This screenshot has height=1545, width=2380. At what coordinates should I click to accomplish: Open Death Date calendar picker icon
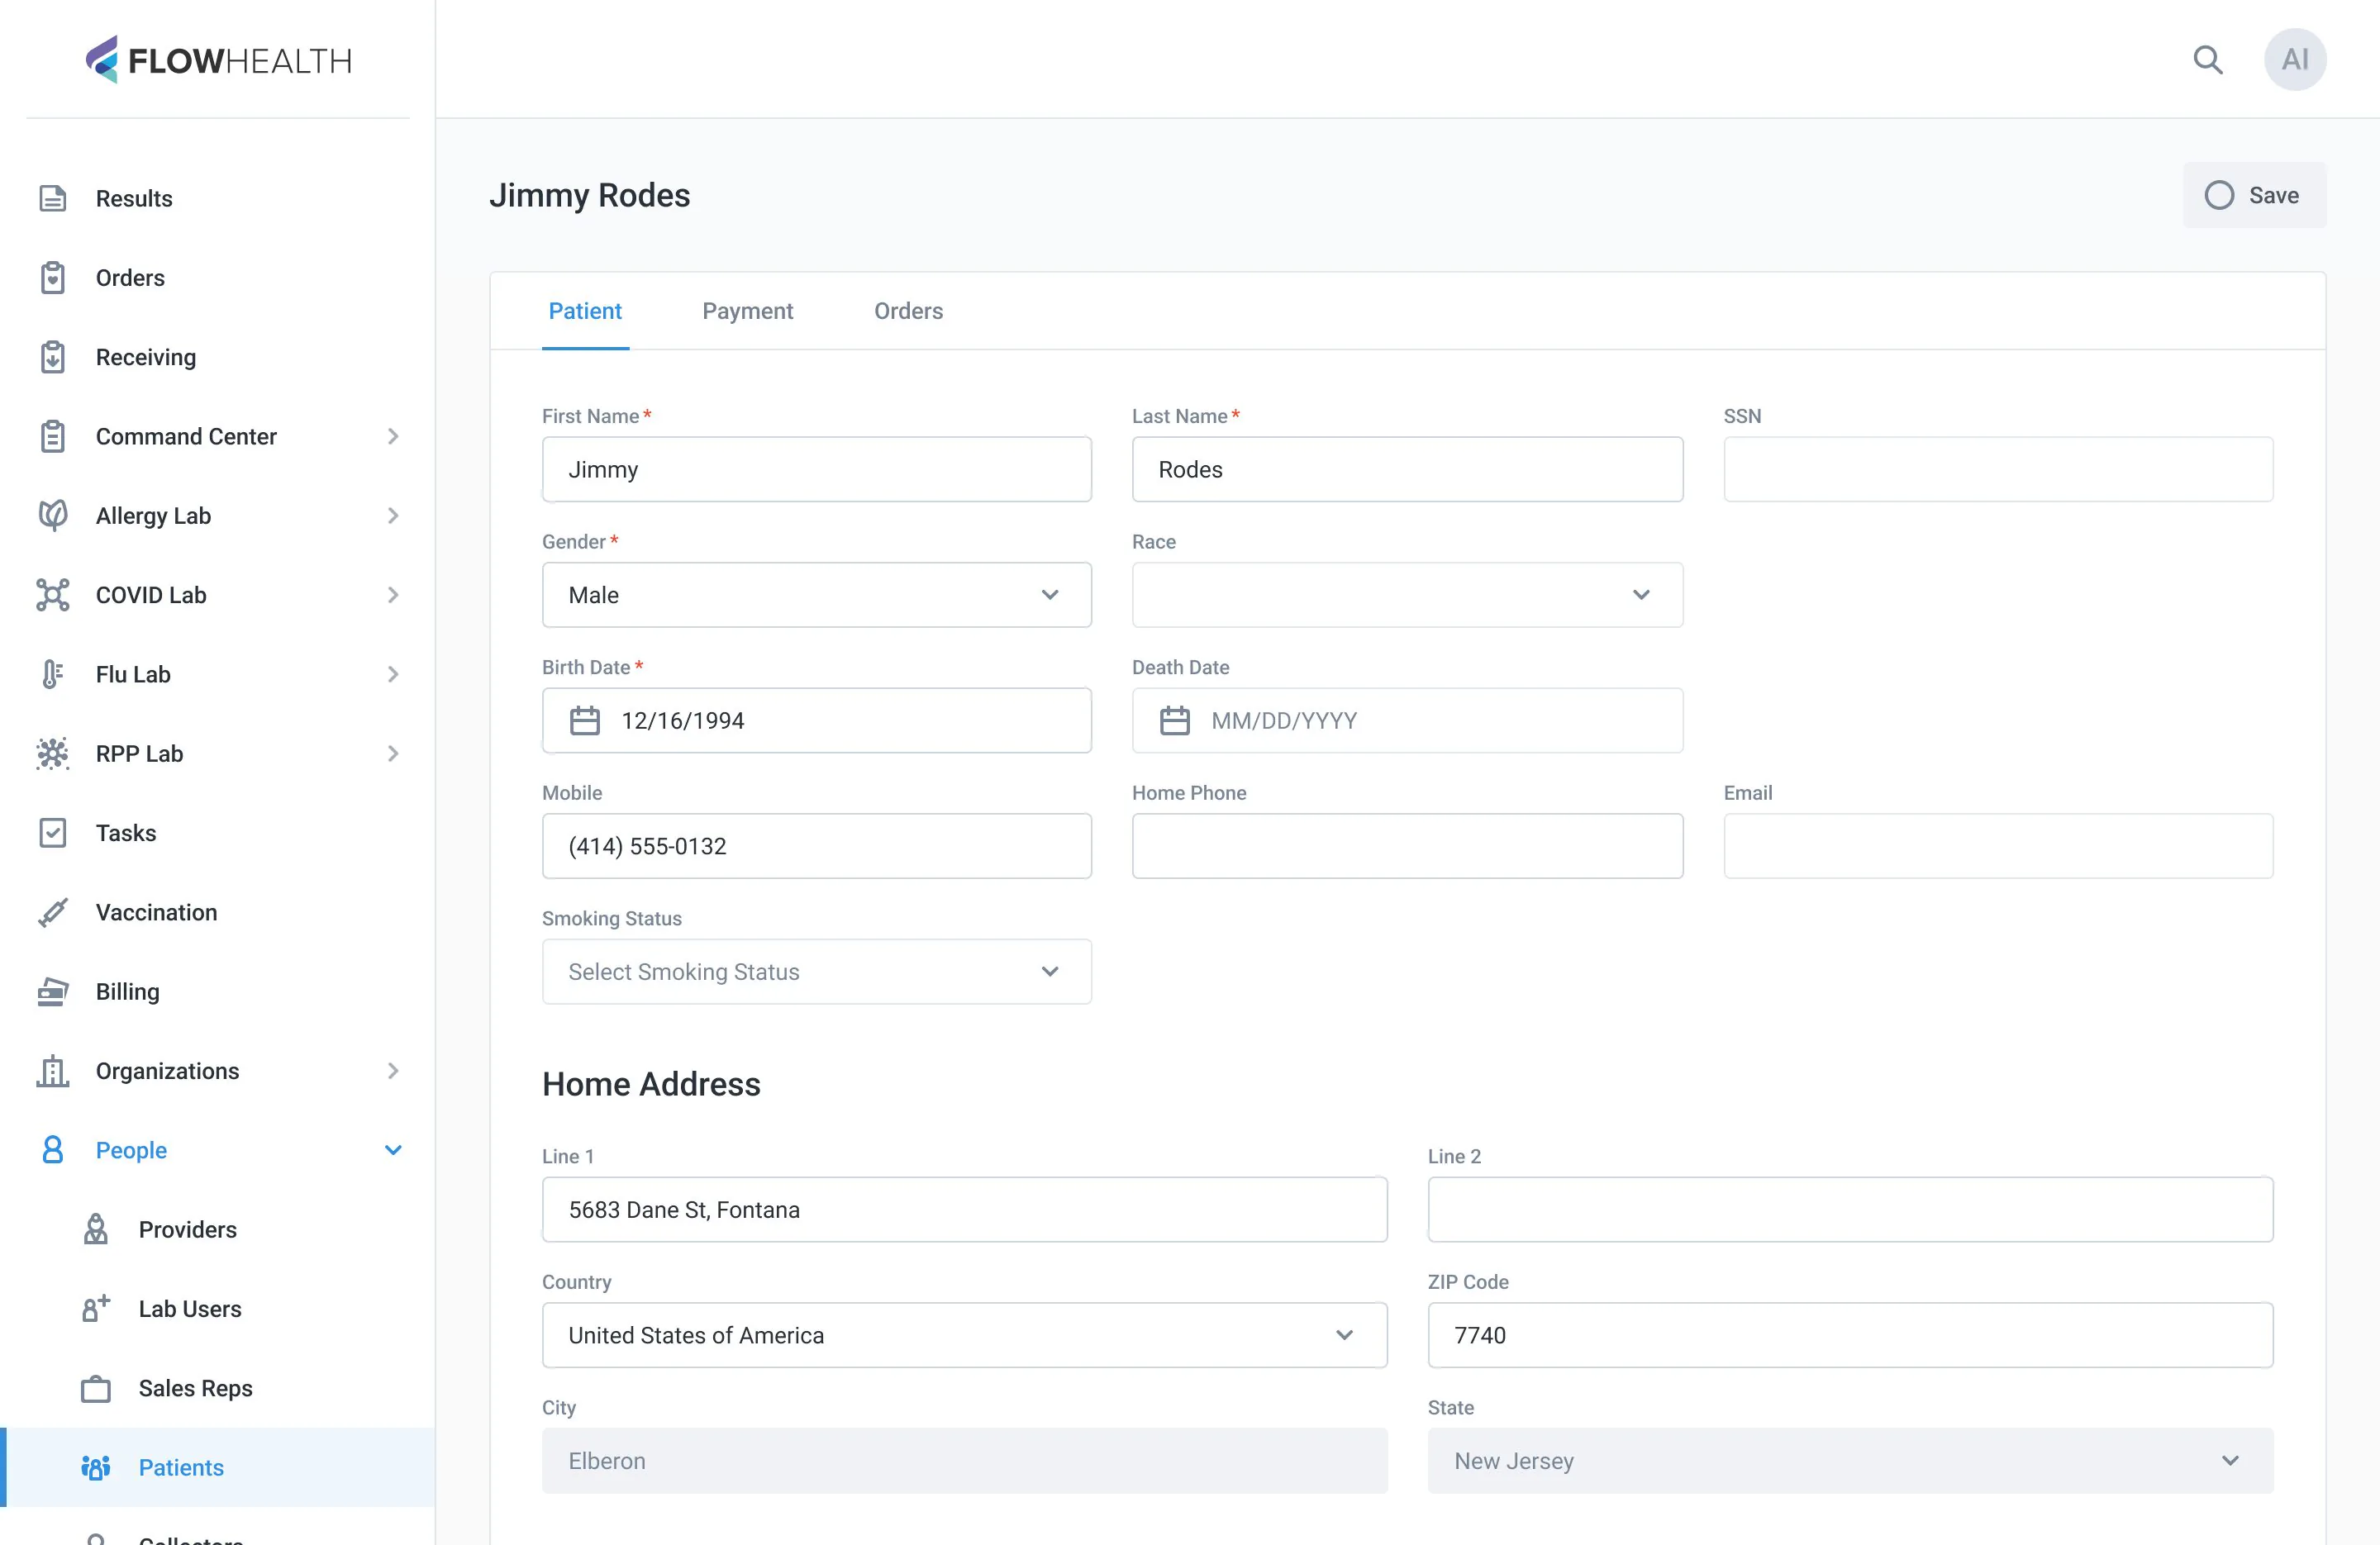point(1175,721)
